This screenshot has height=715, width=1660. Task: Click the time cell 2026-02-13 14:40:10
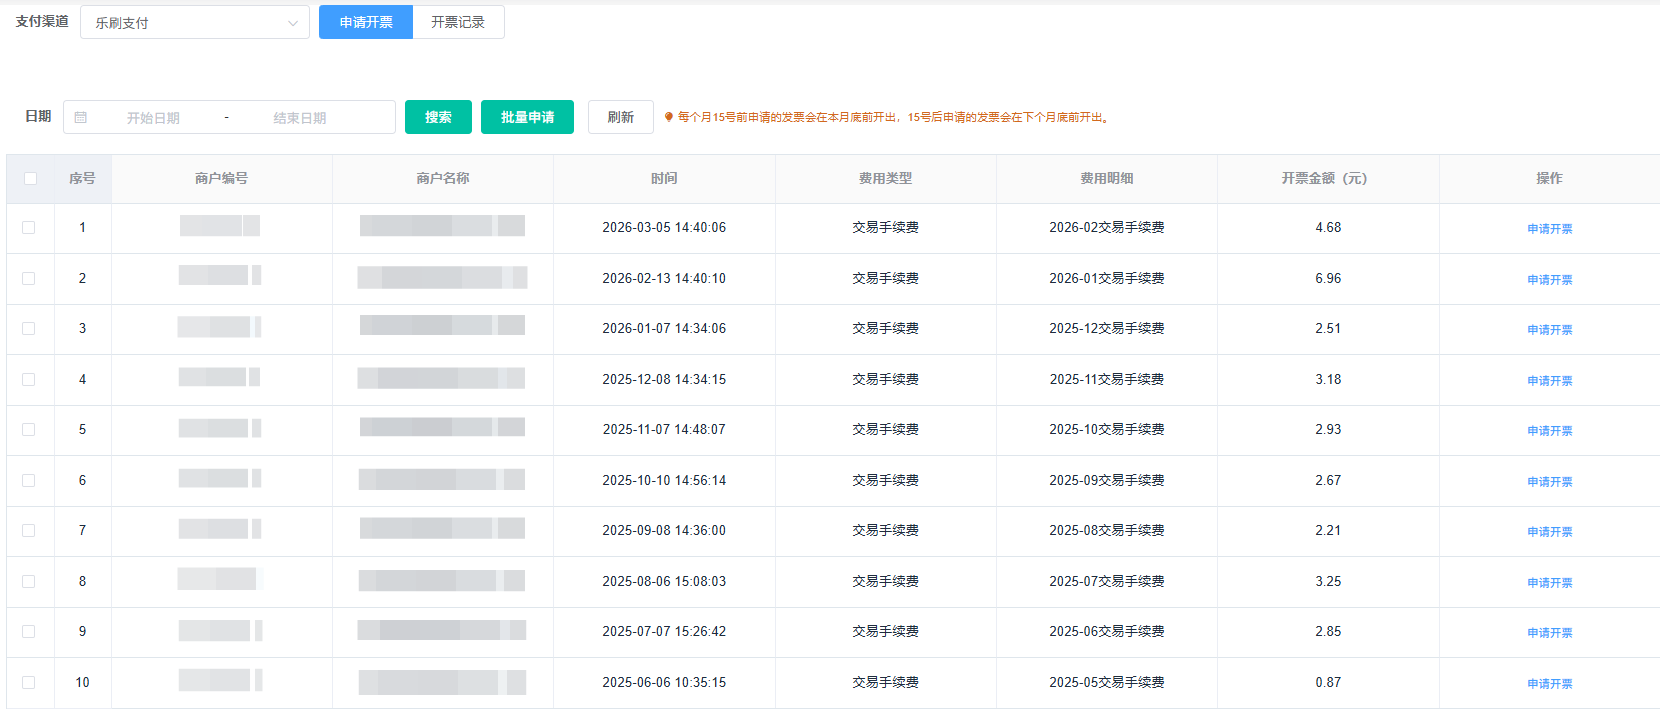click(664, 278)
